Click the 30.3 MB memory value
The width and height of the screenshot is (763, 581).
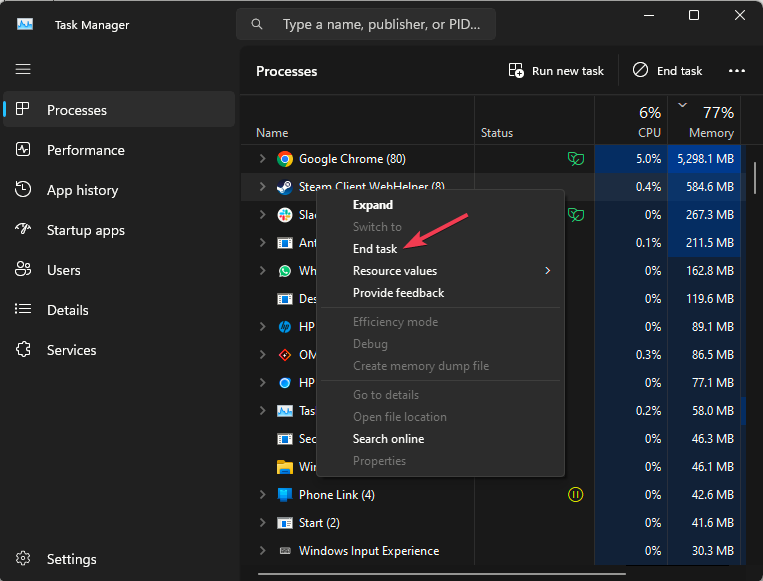[712, 551]
